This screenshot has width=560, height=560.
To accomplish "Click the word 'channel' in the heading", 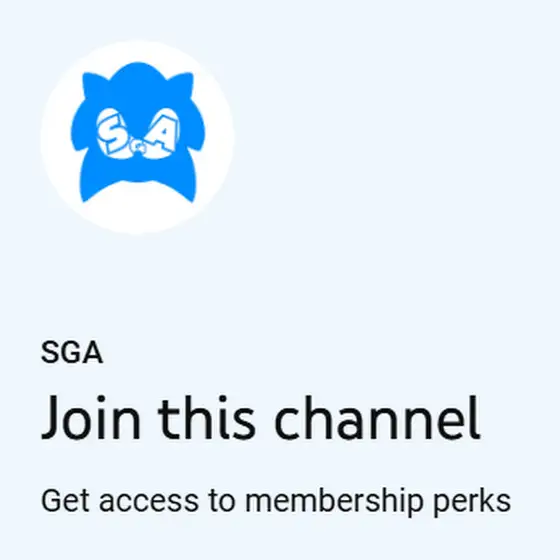I will 377,418.
